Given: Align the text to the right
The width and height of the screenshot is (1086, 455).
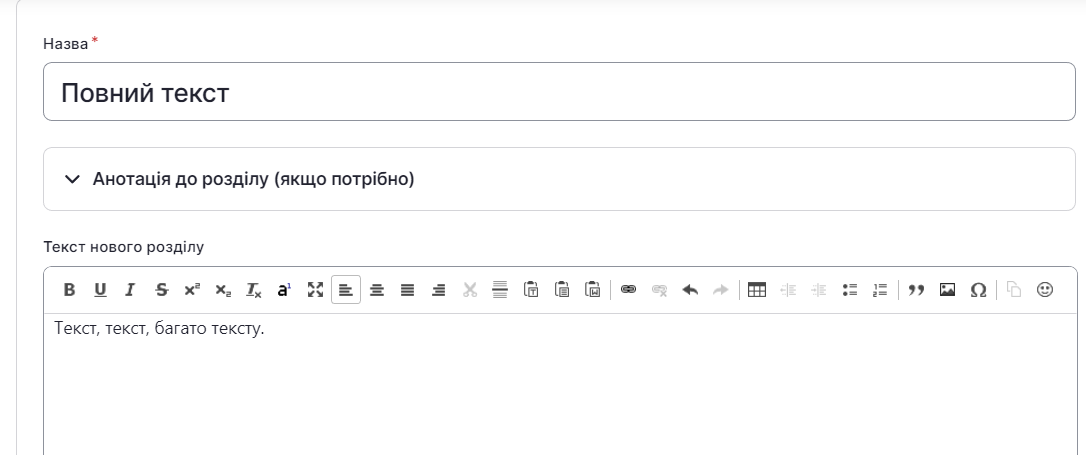Looking at the screenshot, I should point(438,289).
